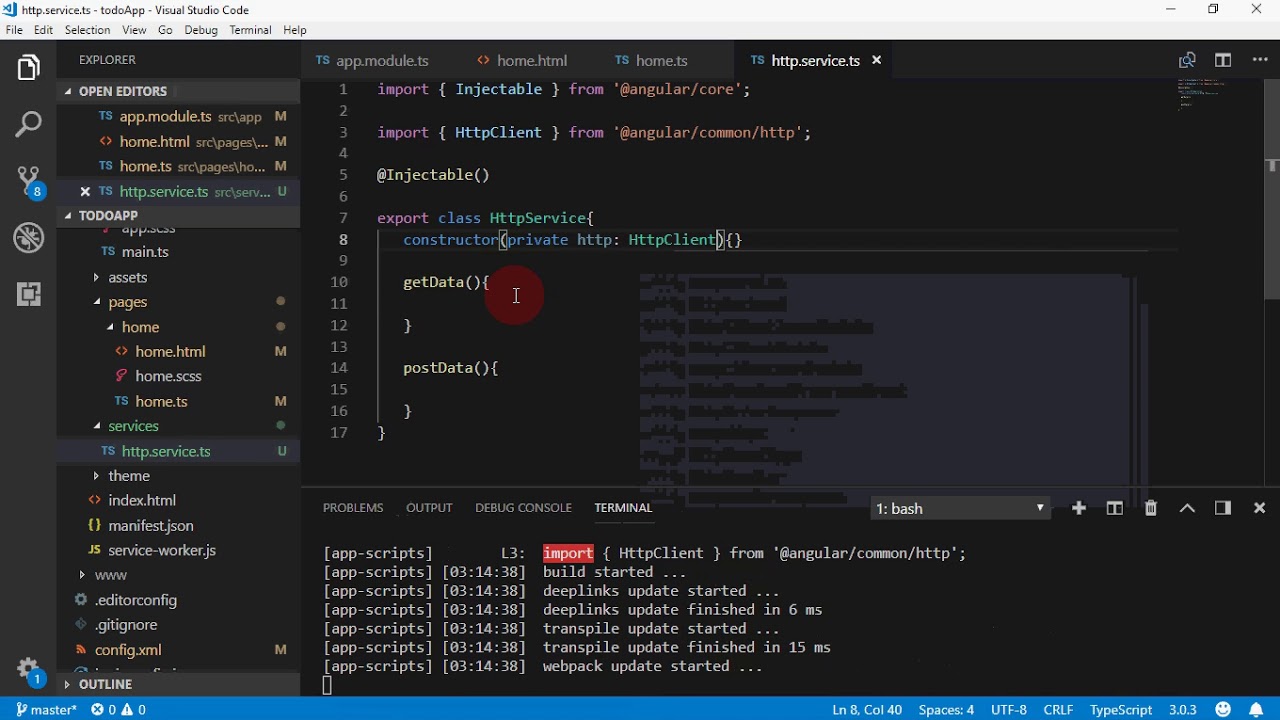Click the feedback smiley in status bar
1280x720 pixels.
tap(1224, 710)
